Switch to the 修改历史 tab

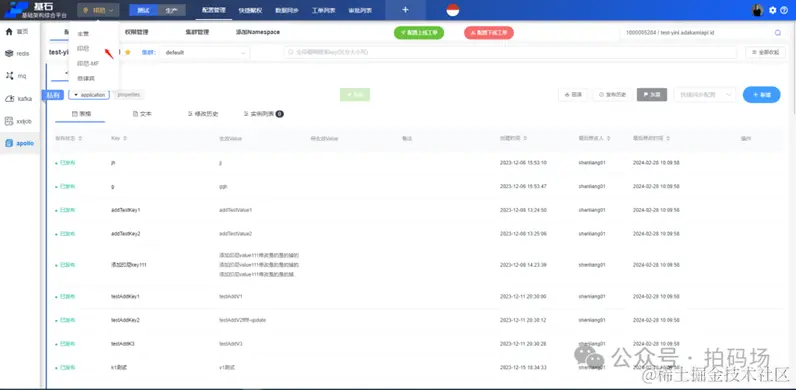(203, 114)
